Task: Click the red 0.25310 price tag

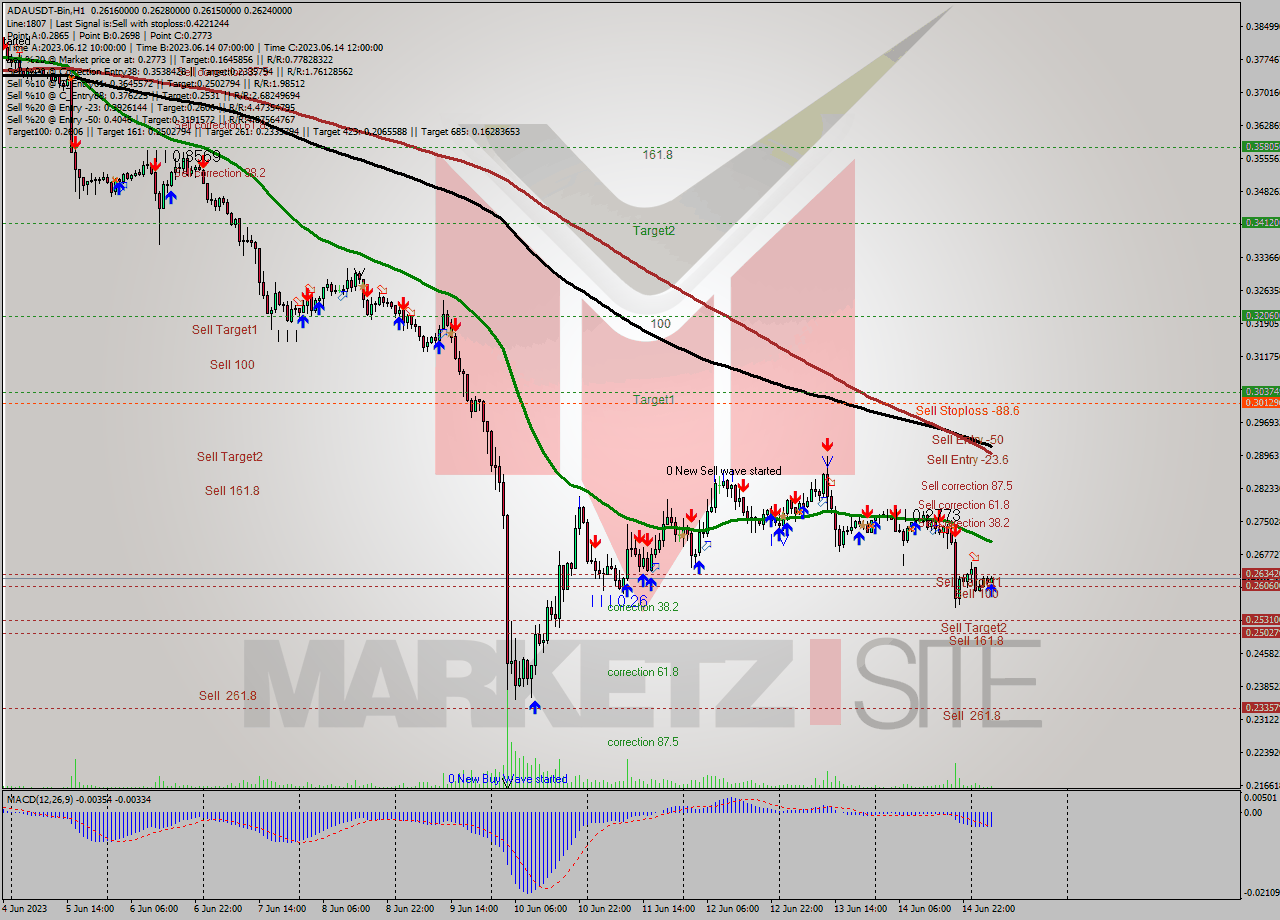Action: tap(1260, 620)
